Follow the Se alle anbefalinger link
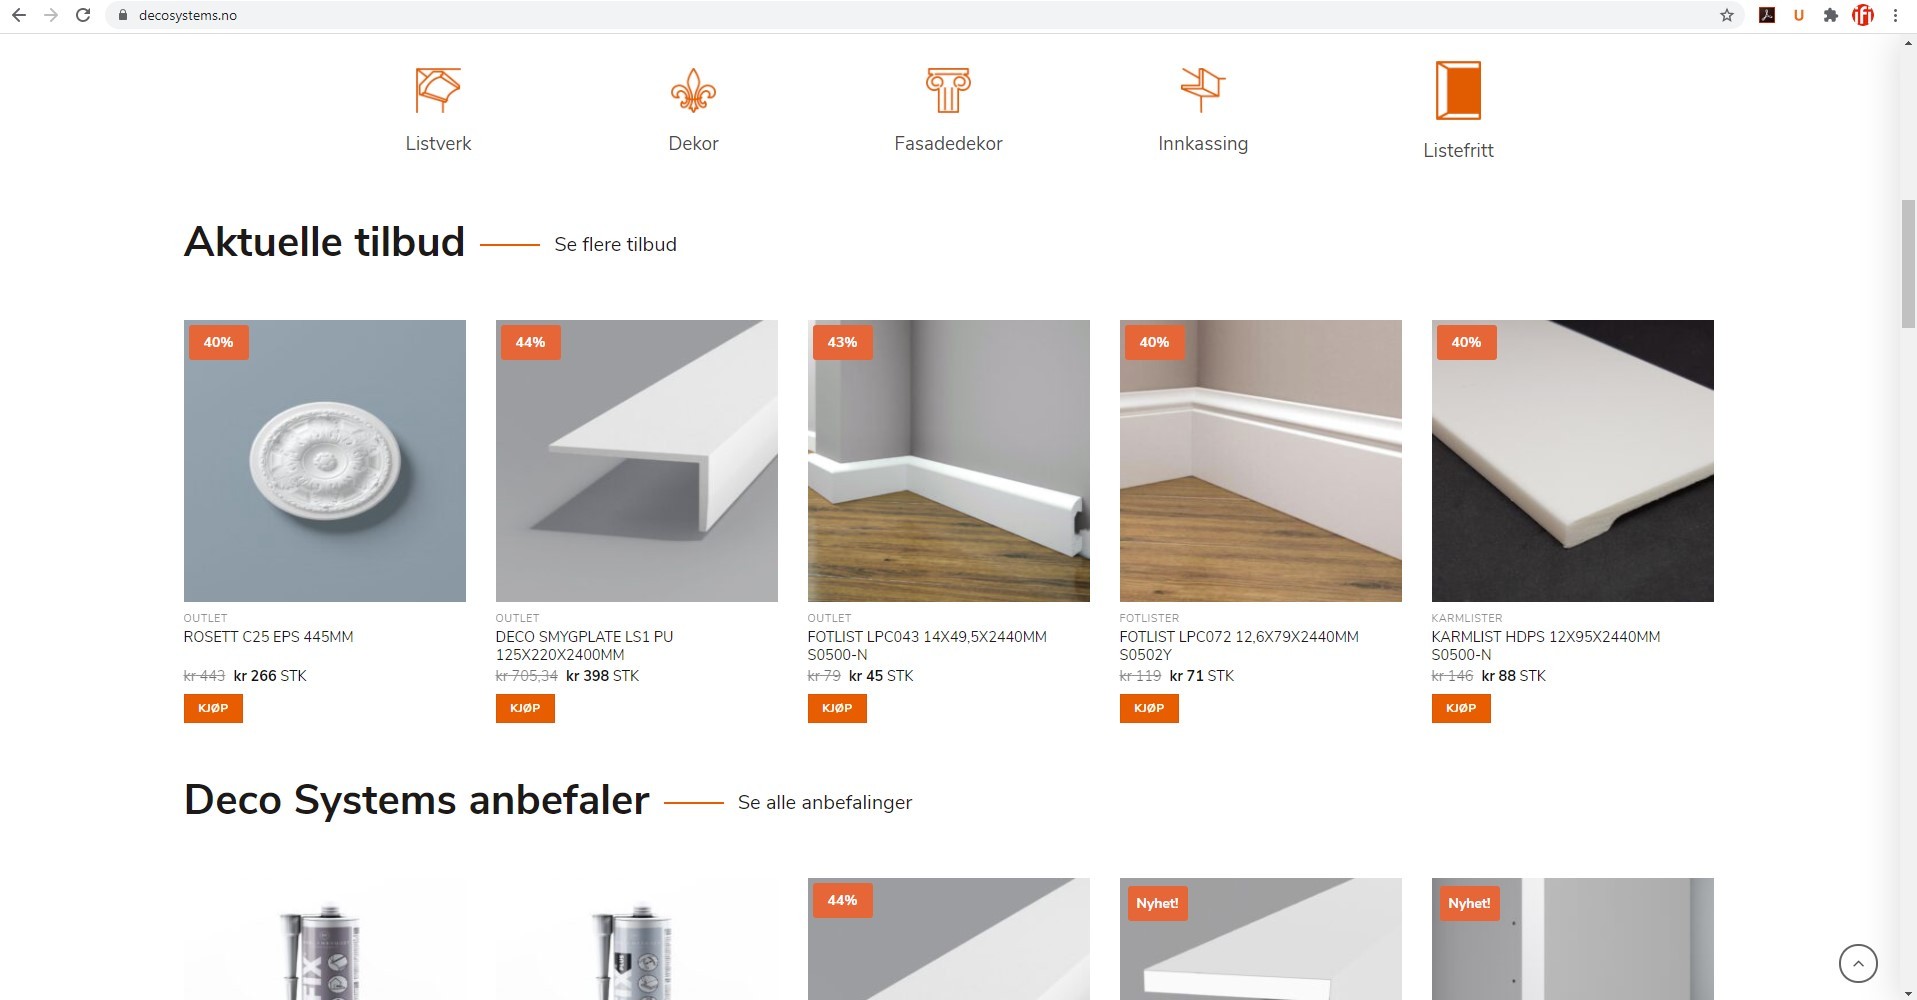Viewport: 1917px width, 1000px height. (825, 802)
